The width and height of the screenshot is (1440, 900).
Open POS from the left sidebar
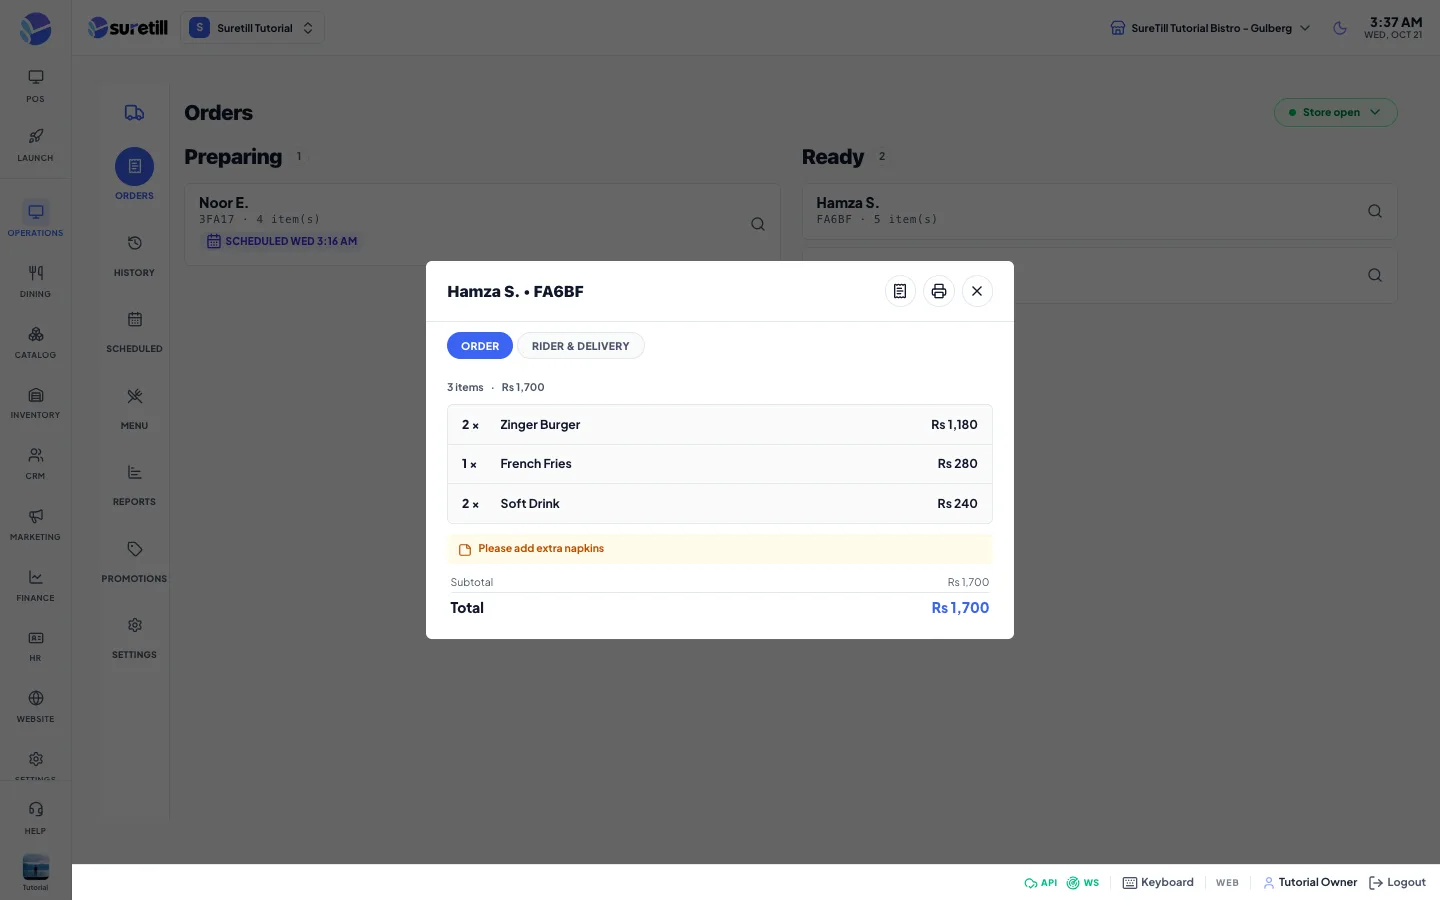[35, 86]
